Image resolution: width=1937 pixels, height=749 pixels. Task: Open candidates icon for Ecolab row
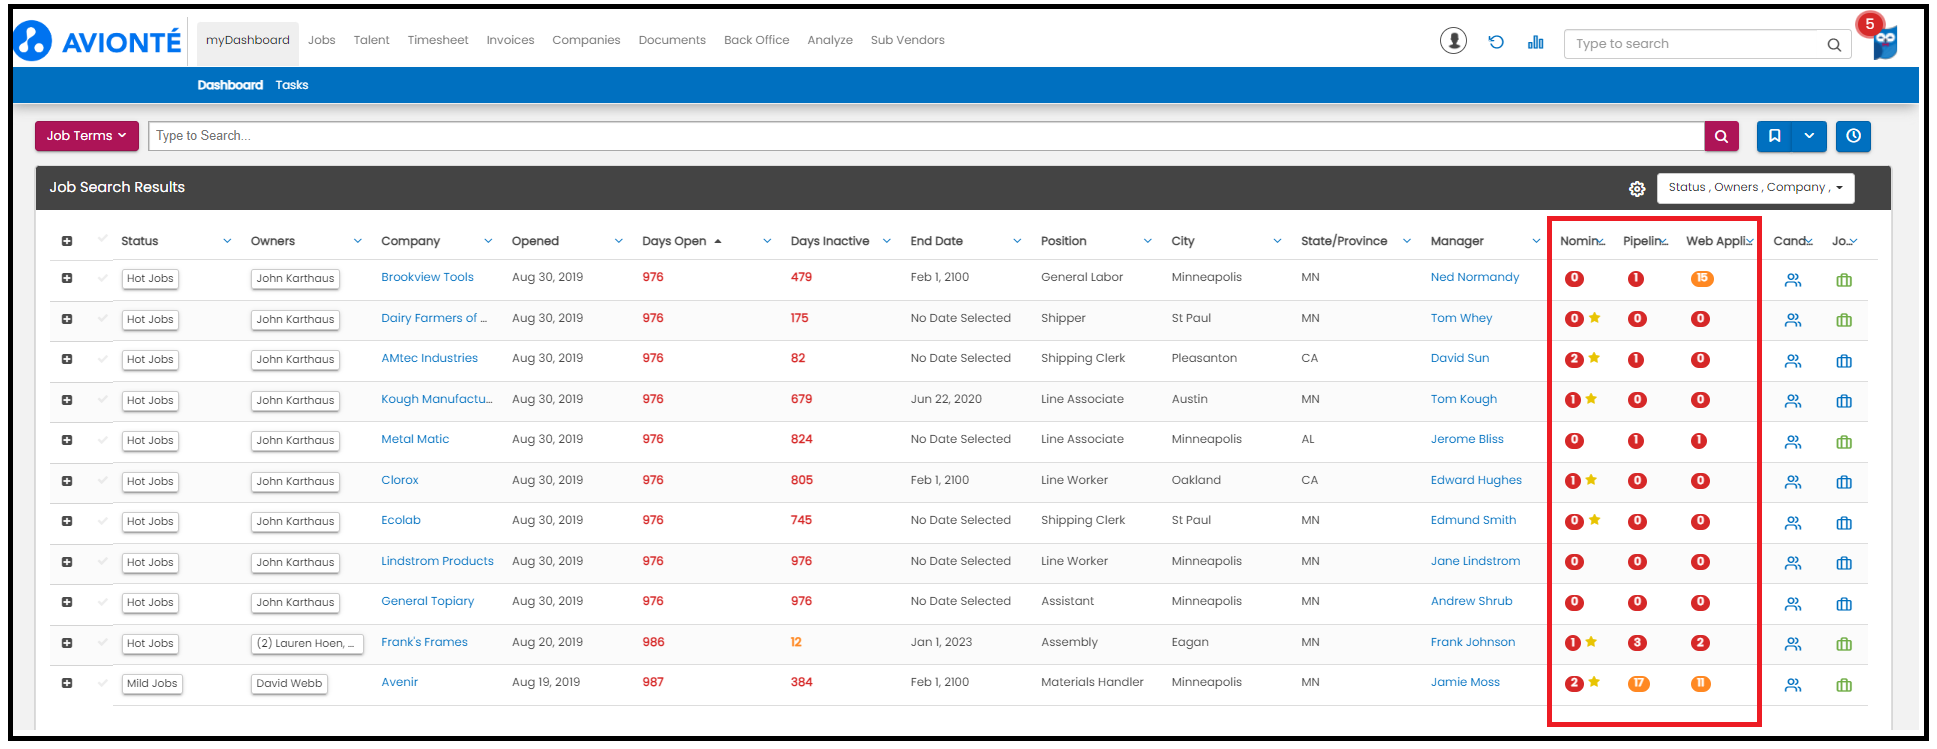pos(1793,523)
